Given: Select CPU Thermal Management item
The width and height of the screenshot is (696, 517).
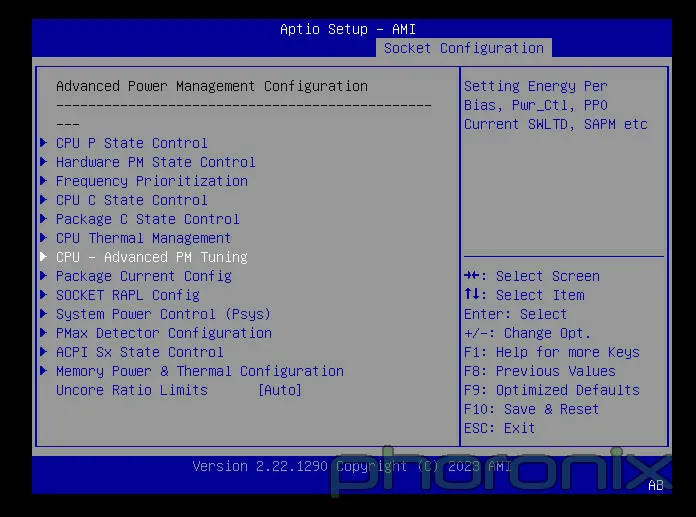Looking at the screenshot, I should [x=143, y=238].
